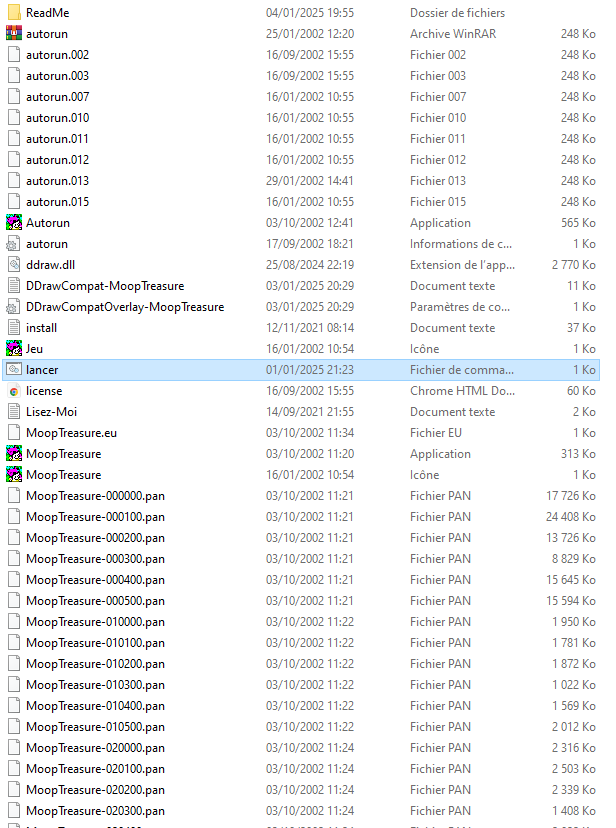Select the file named autorun.013
This screenshot has width=616, height=828.
coord(58,181)
